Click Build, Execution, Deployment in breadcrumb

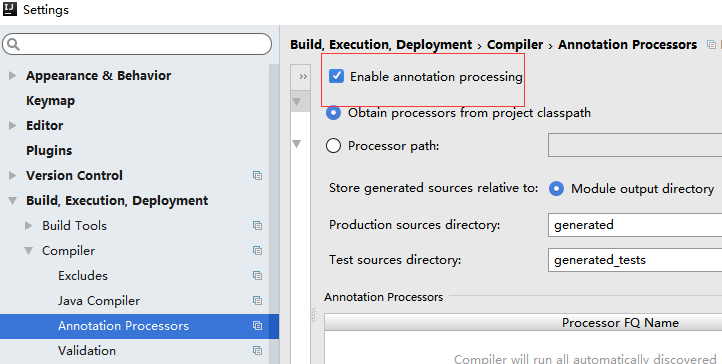381,45
